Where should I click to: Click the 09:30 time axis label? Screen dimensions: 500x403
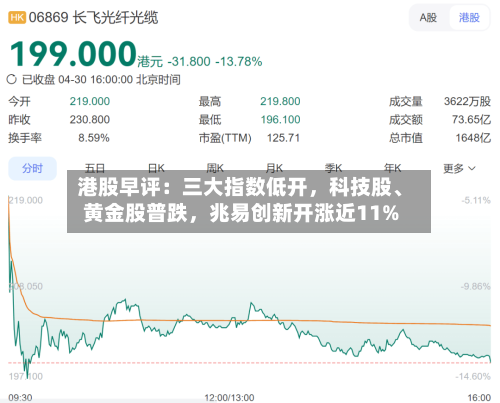[20, 397]
